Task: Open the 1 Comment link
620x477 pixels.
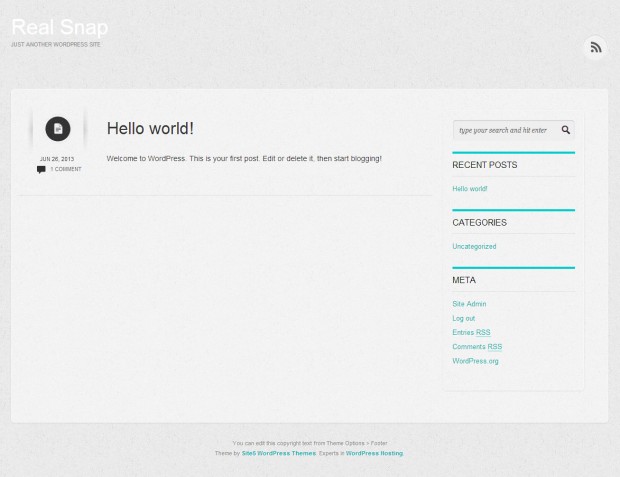Action: click(66, 169)
